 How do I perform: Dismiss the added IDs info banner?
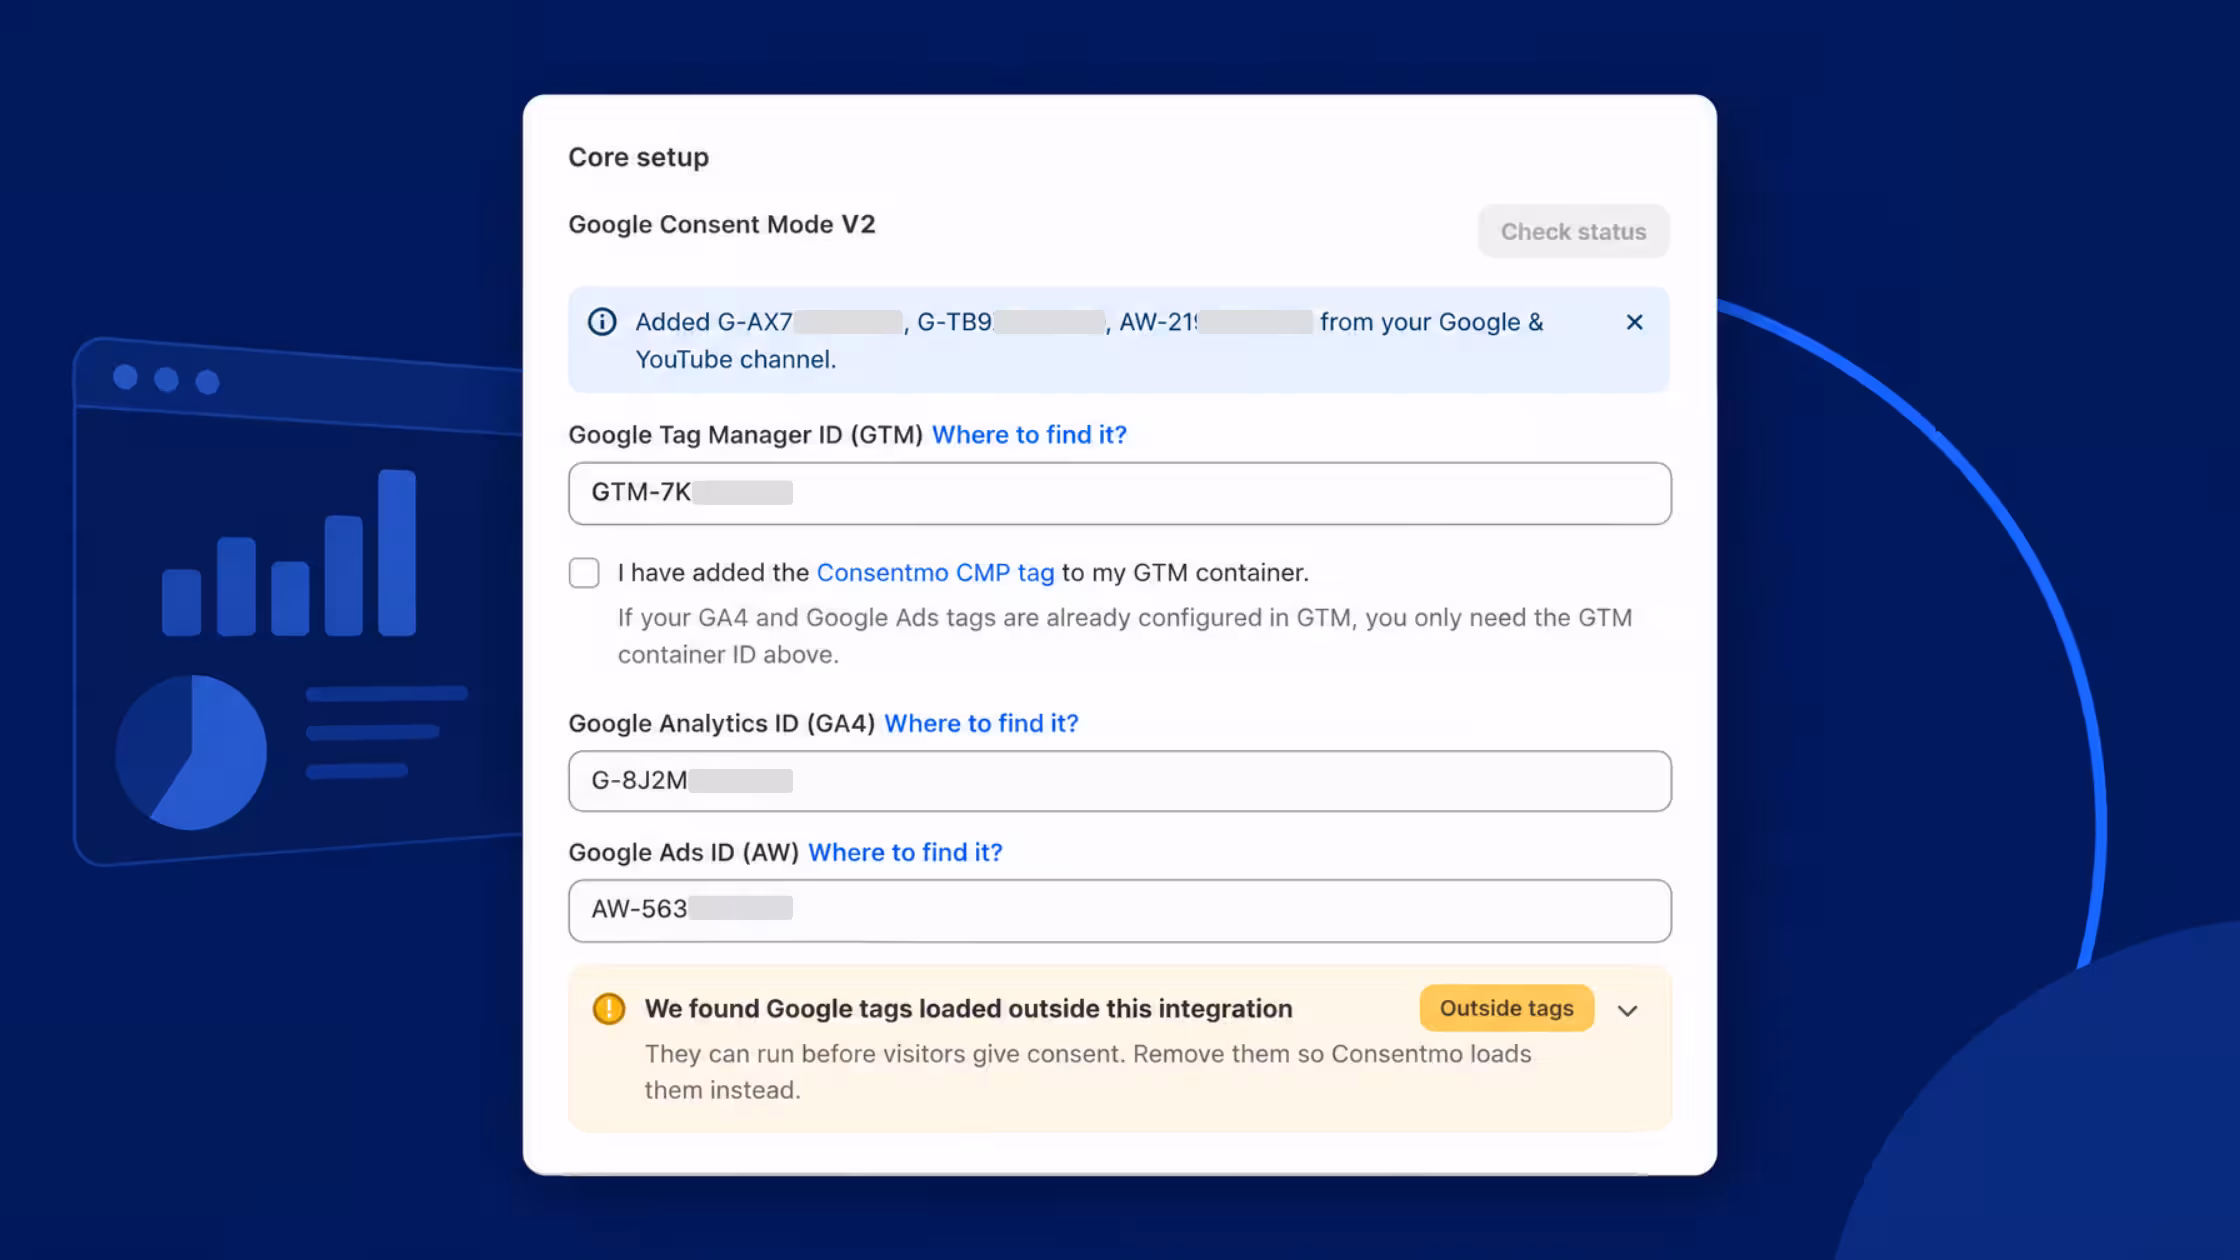tap(1634, 322)
